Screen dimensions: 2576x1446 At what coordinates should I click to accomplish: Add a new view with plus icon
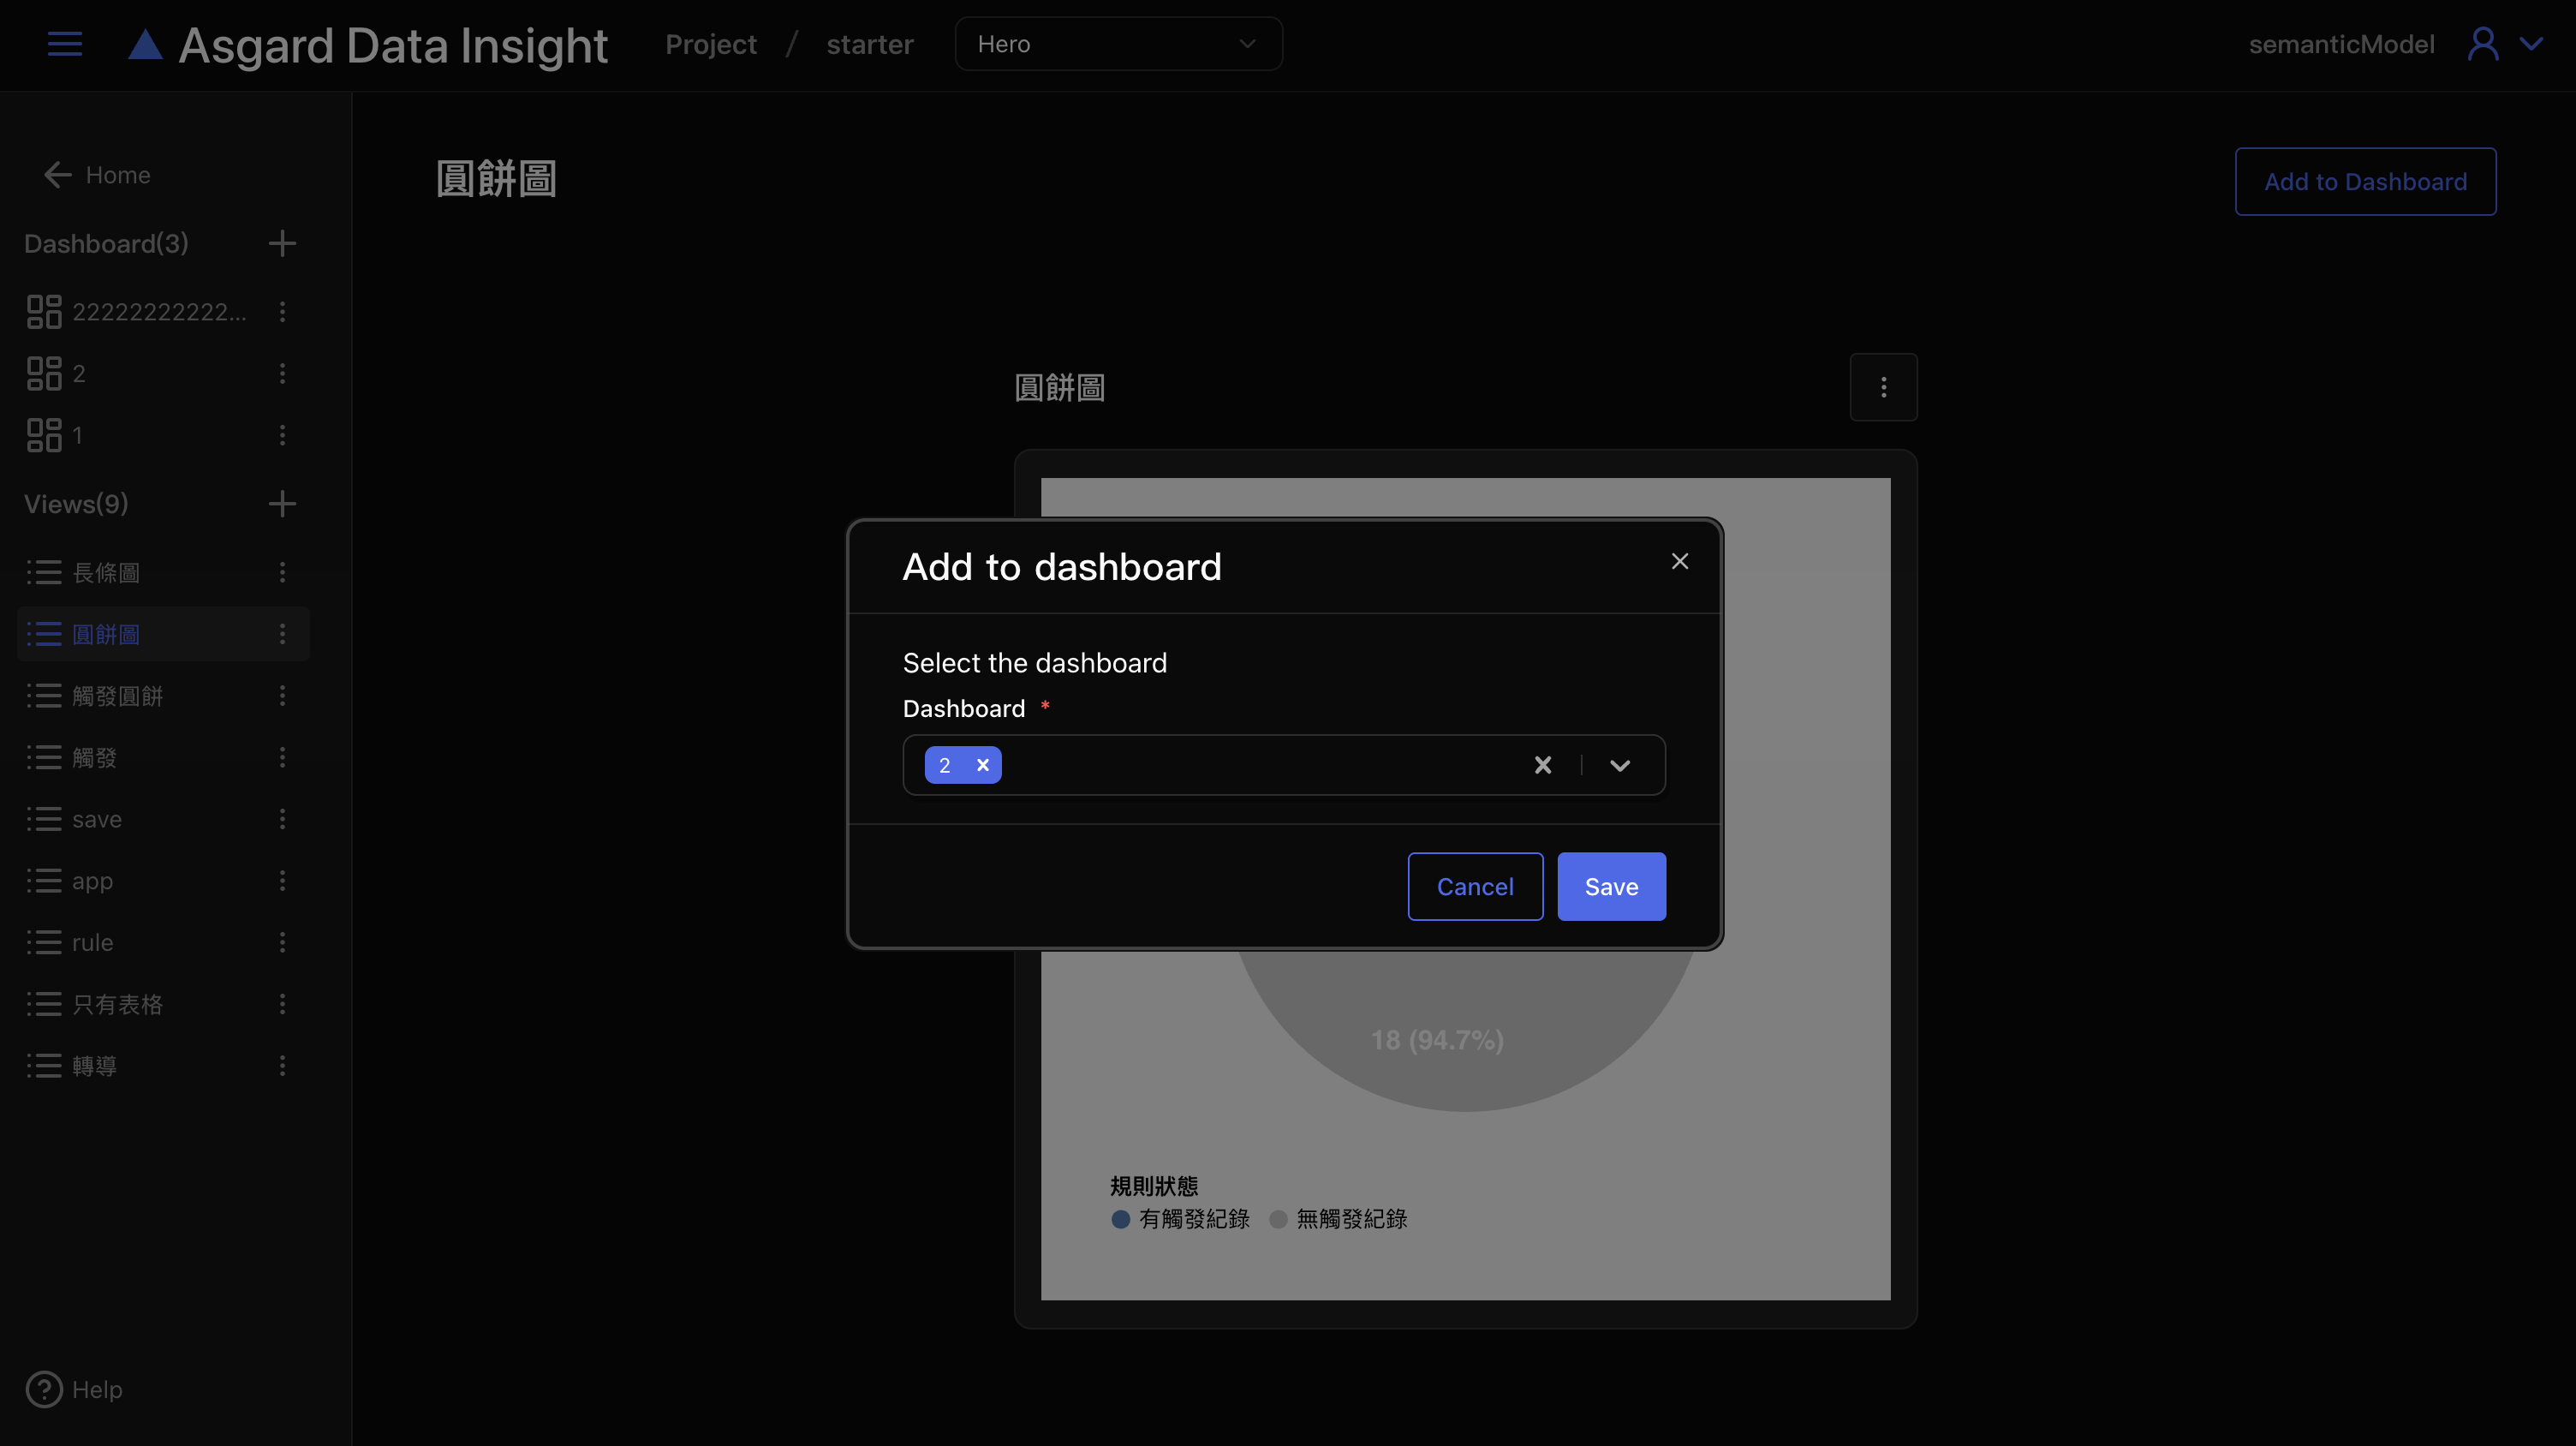pos(282,503)
